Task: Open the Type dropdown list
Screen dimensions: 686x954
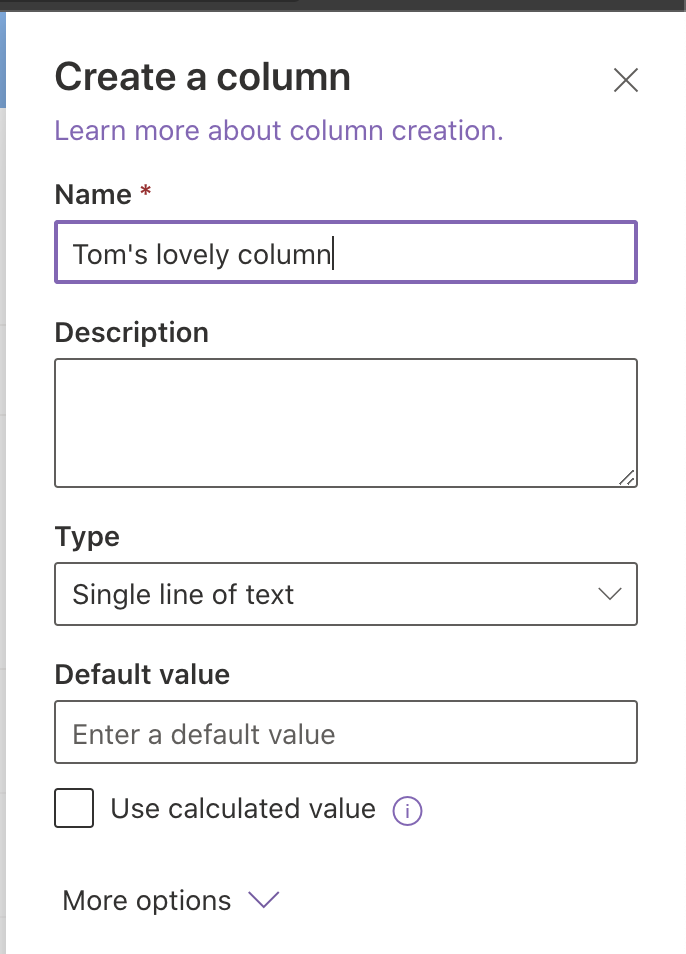Action: 346,594
